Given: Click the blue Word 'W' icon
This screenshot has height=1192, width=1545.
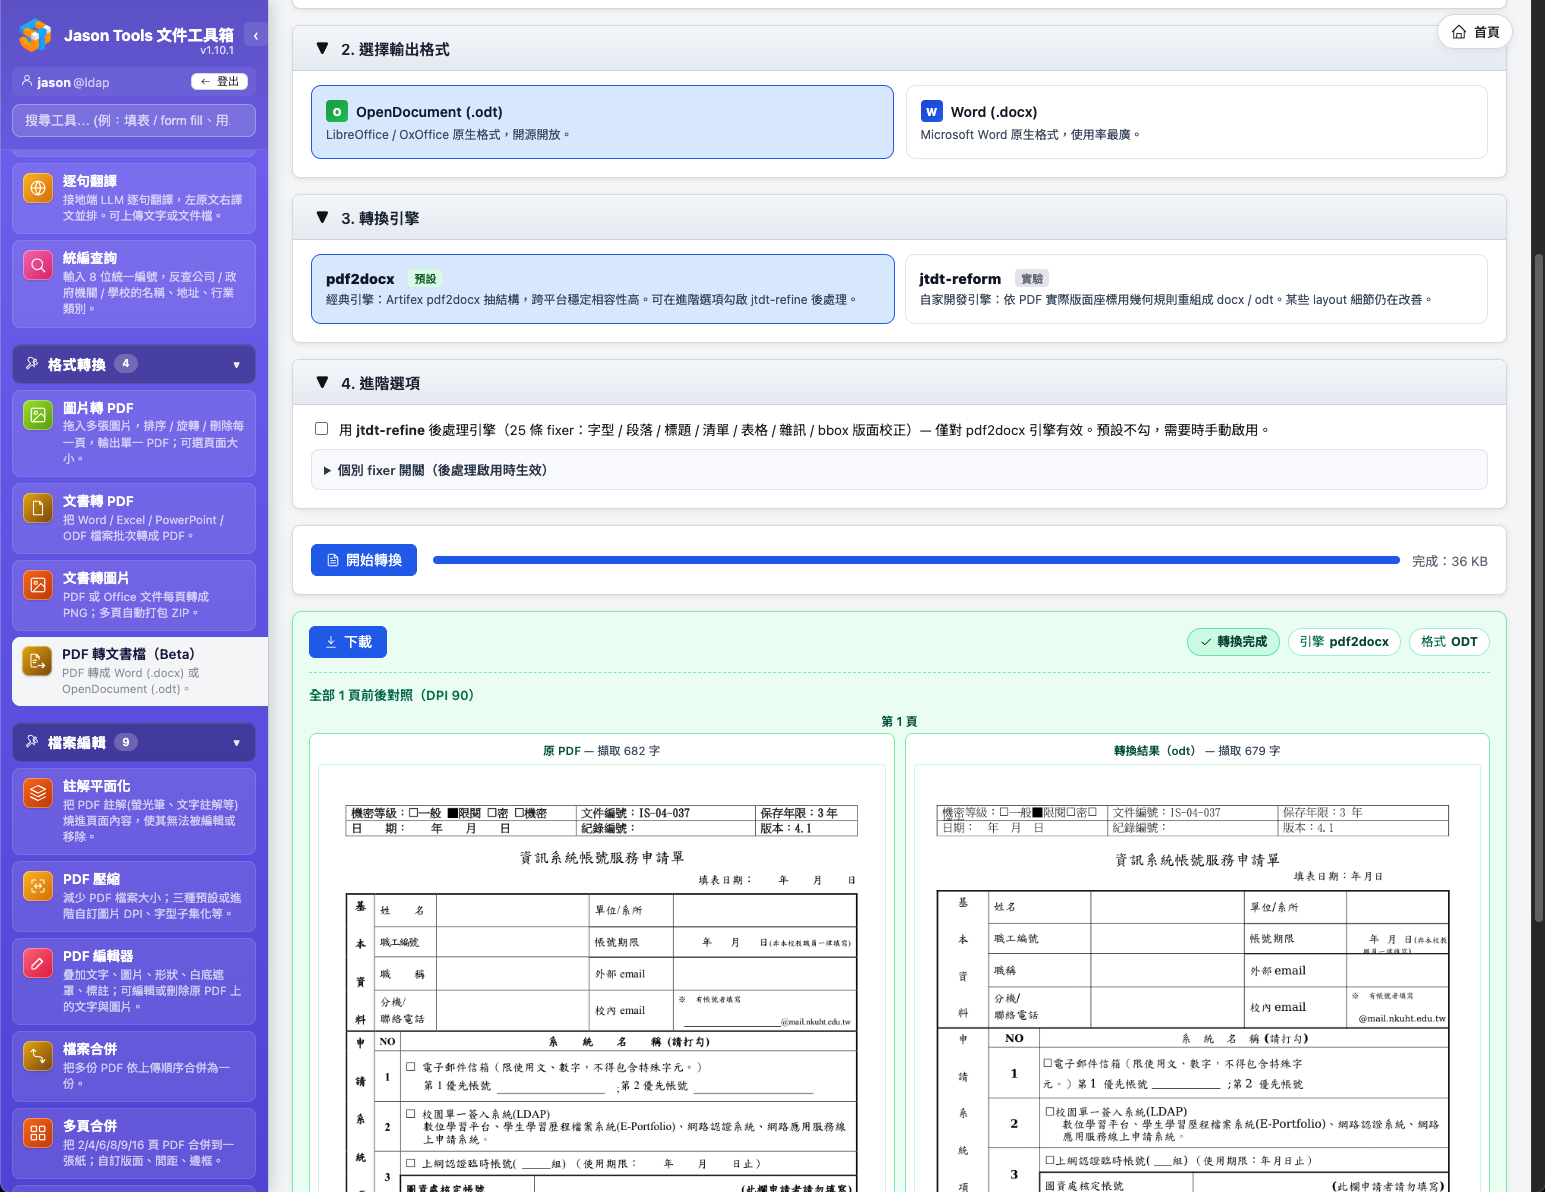Looking at the screenshot, I should (x=932, y=112).
